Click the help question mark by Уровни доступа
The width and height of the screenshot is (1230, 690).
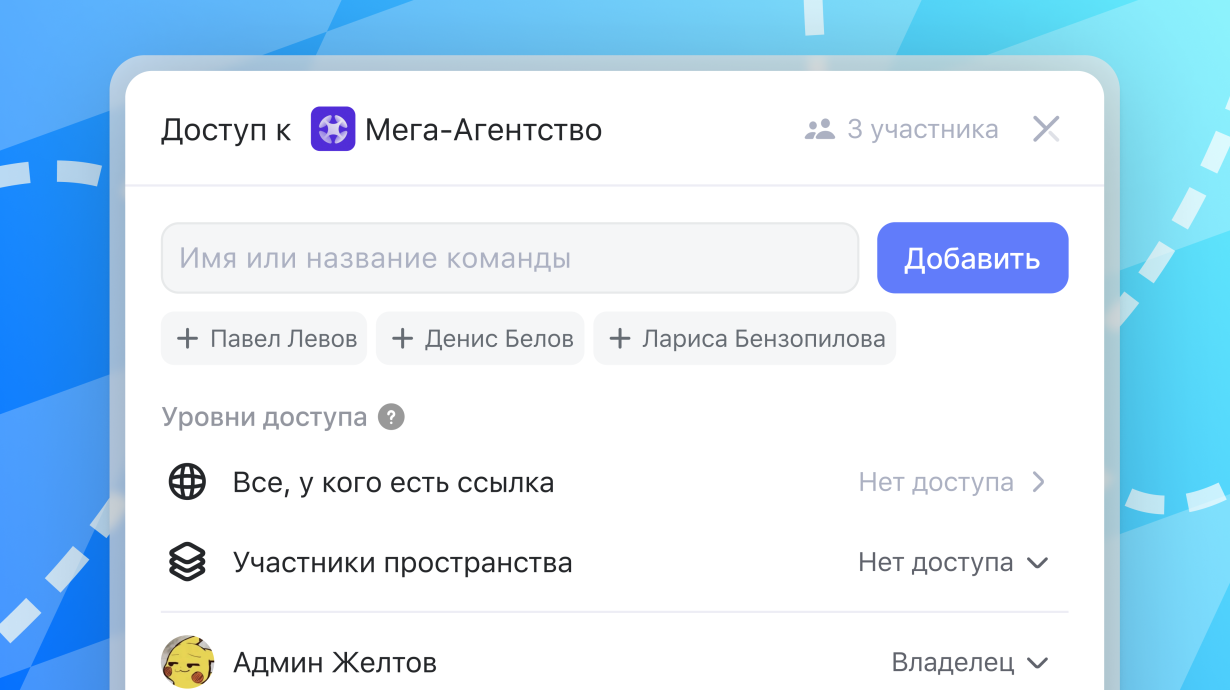tap(391, 417)
